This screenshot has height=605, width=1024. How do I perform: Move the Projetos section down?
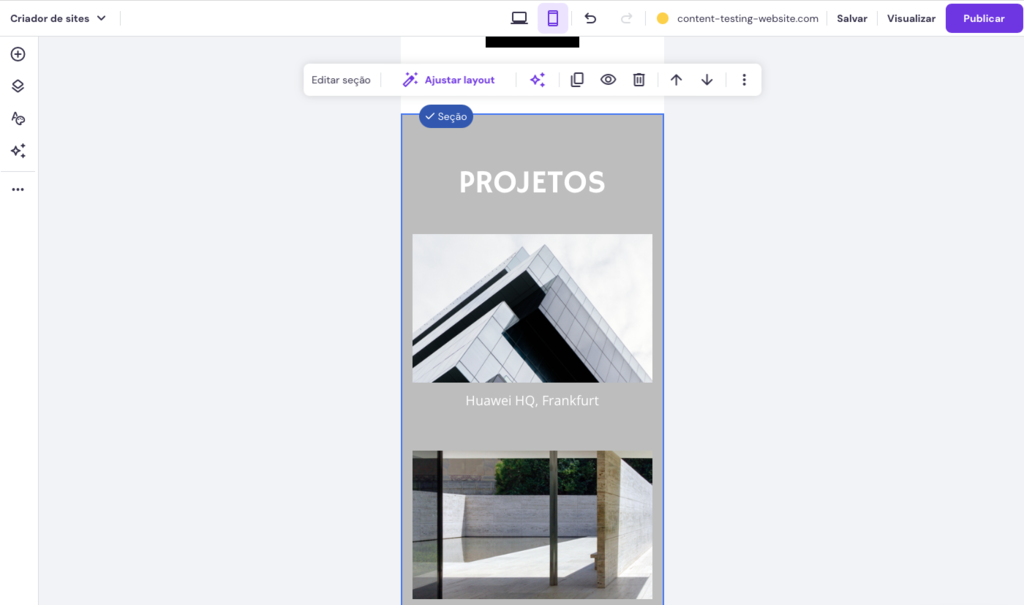tap(707, 79)
